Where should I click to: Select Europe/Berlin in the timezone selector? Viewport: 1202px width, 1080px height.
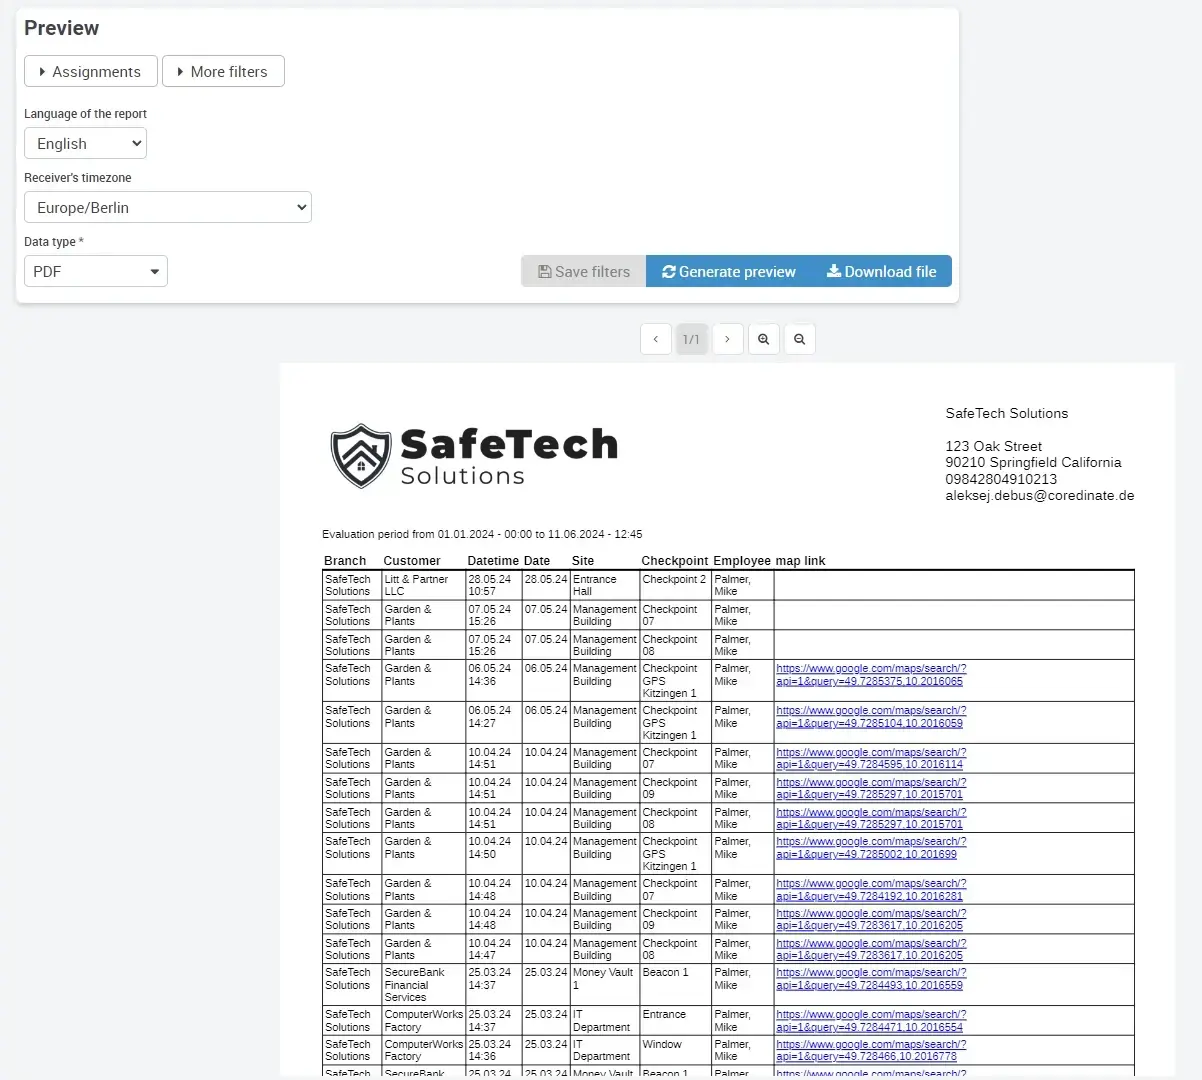coord(167,207)
